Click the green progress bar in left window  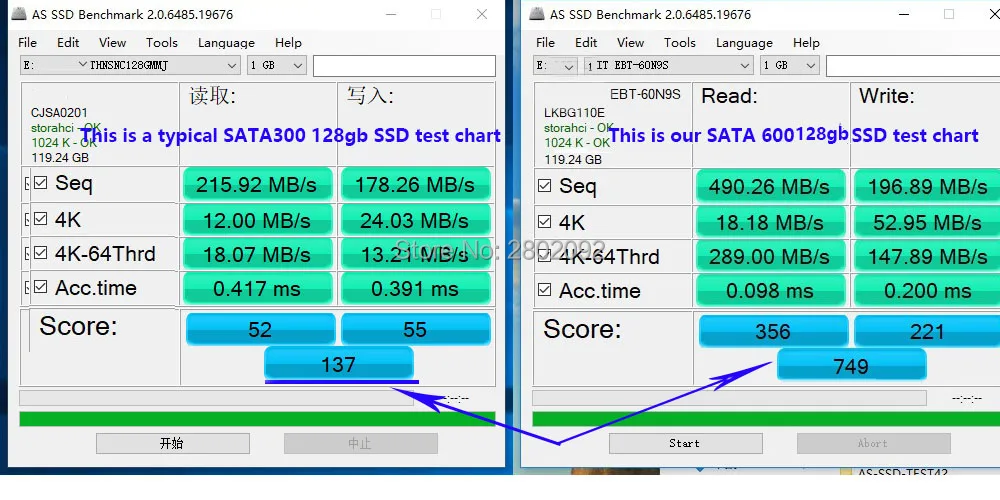point(257,419)
